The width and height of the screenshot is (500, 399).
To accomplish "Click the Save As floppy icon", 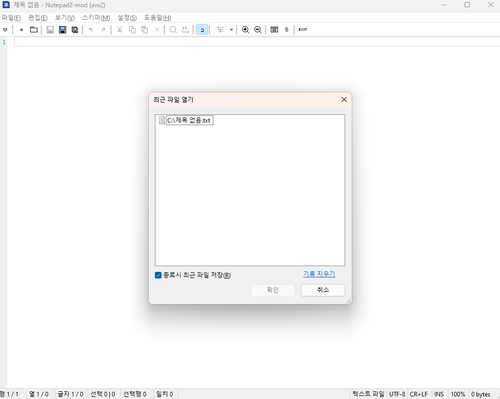I will tap(62, 30).
